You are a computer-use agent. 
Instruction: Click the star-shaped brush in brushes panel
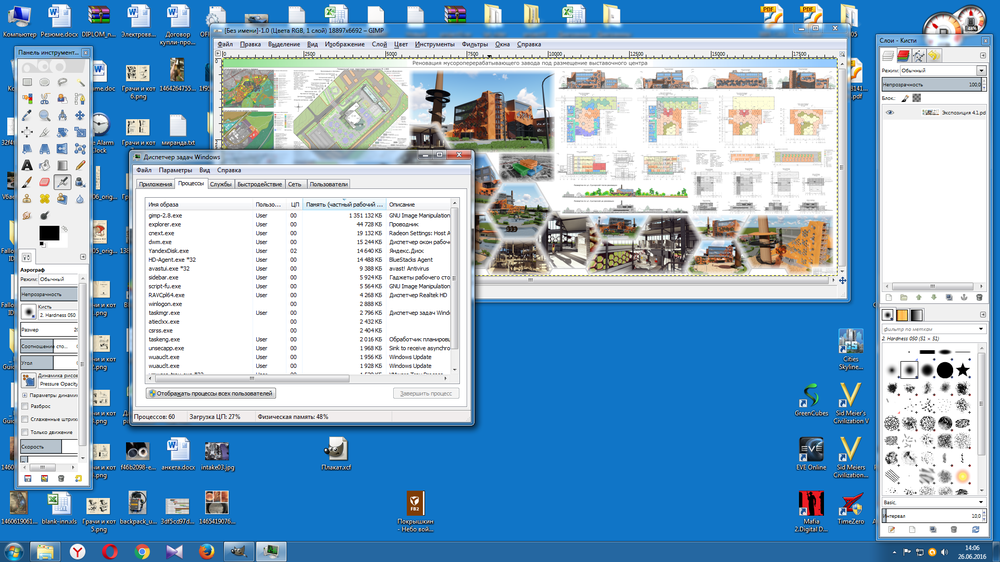point(962,370)
